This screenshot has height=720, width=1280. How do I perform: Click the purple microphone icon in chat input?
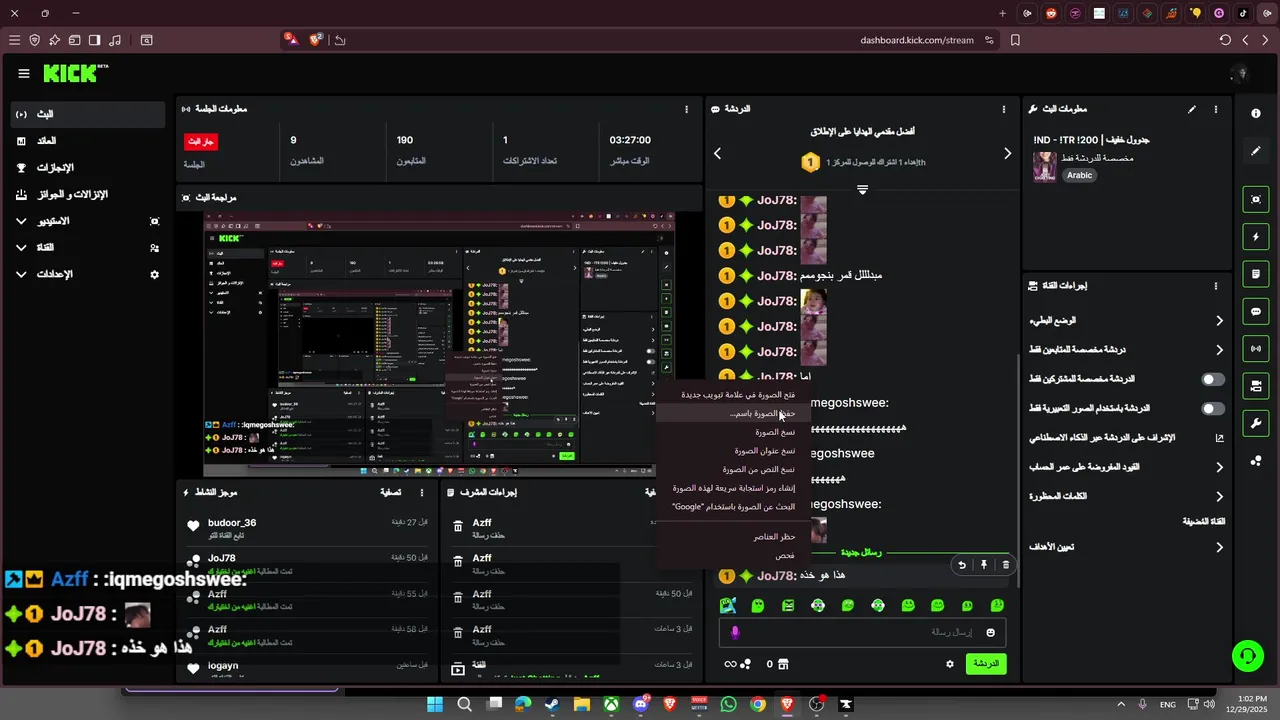tap(735, 632)
